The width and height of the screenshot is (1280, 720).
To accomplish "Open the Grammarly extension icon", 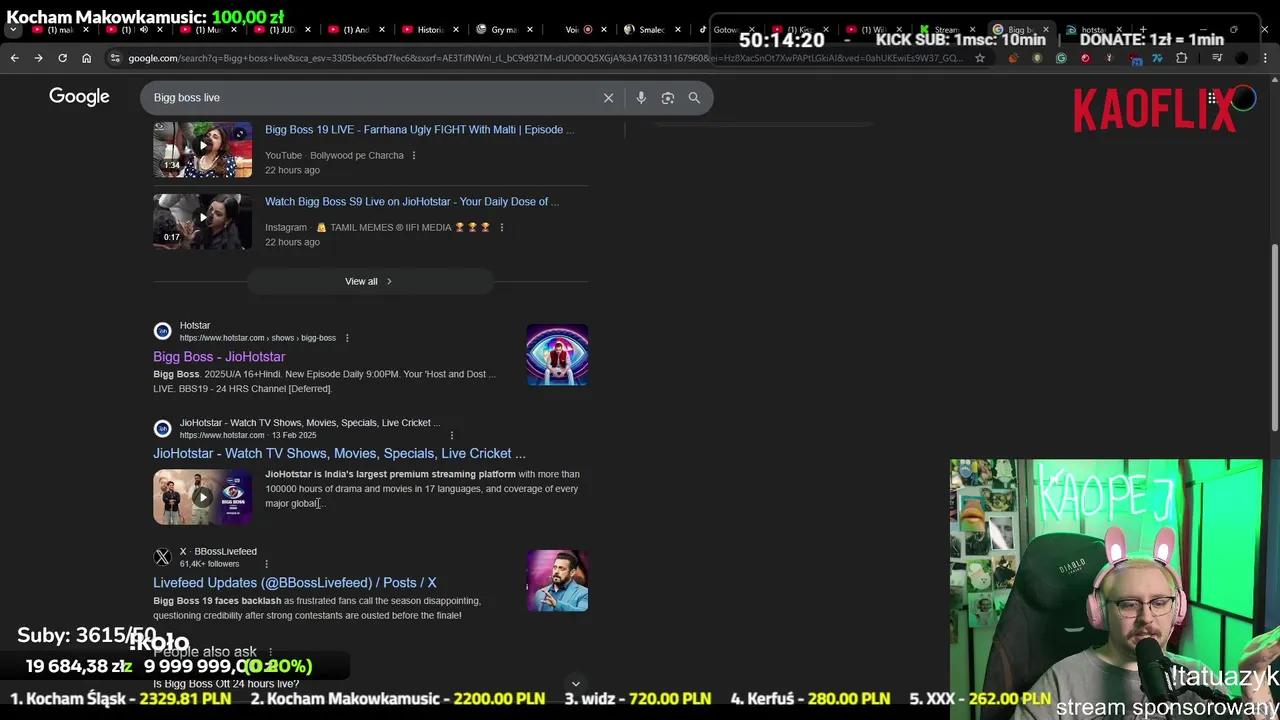I will point(1061,58).
